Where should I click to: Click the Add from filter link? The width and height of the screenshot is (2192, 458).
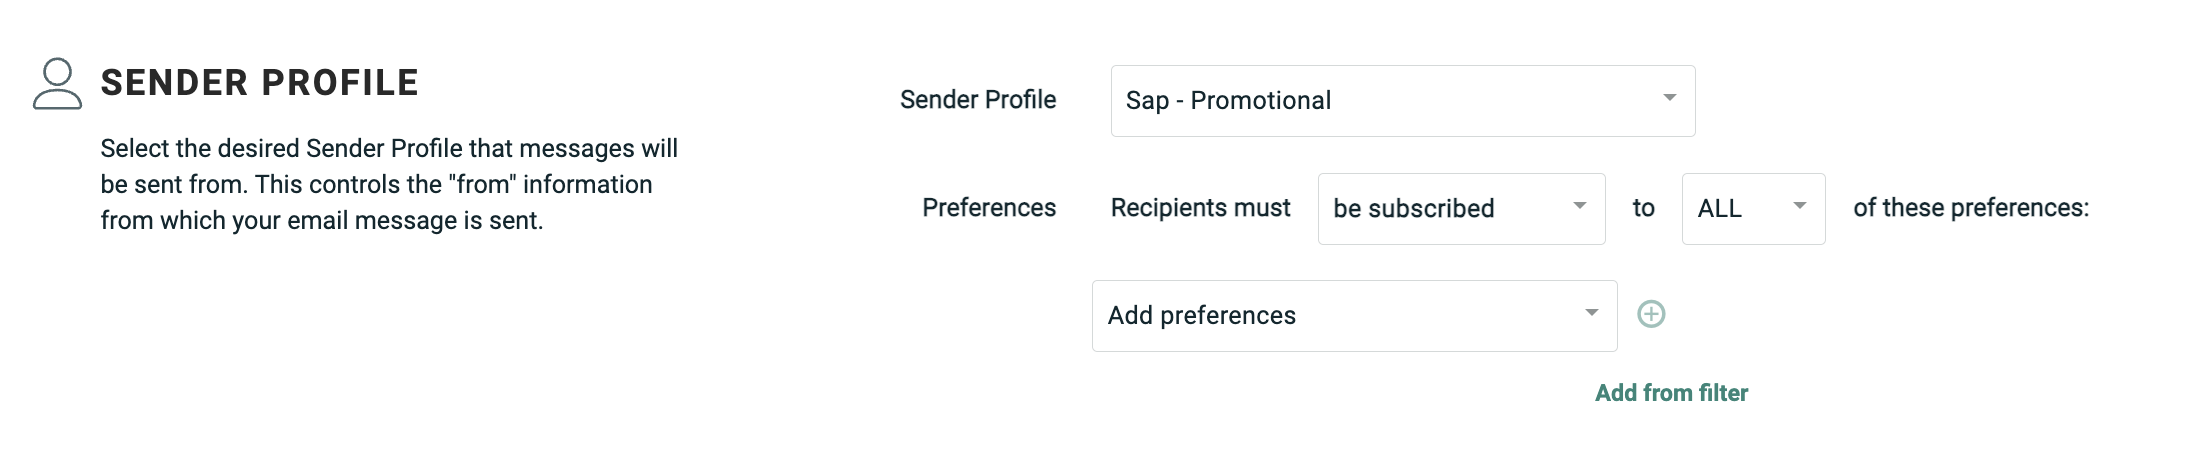point(1671,393)
